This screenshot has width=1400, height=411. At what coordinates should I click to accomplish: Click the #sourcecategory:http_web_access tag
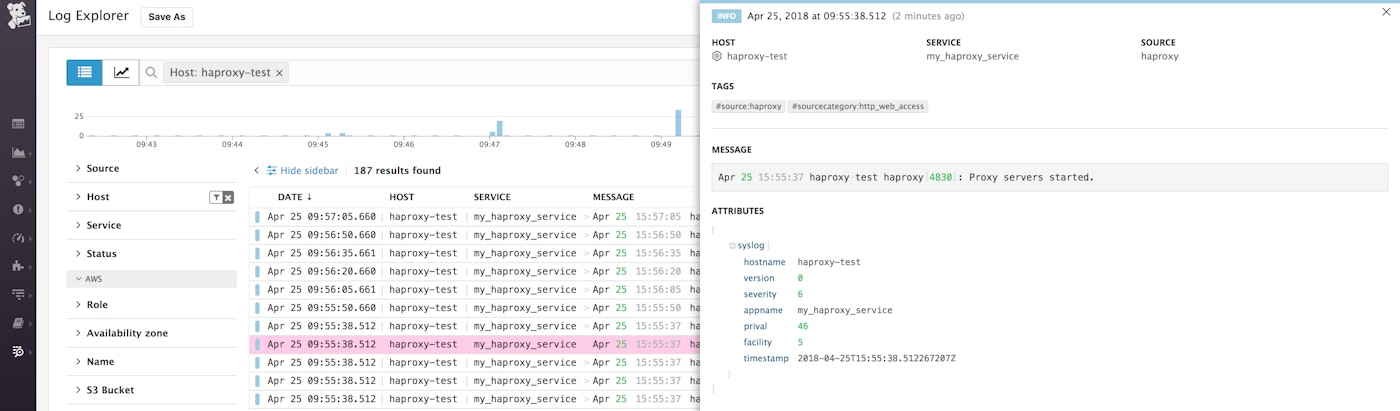pyautogui.click(x=858, y=106)
